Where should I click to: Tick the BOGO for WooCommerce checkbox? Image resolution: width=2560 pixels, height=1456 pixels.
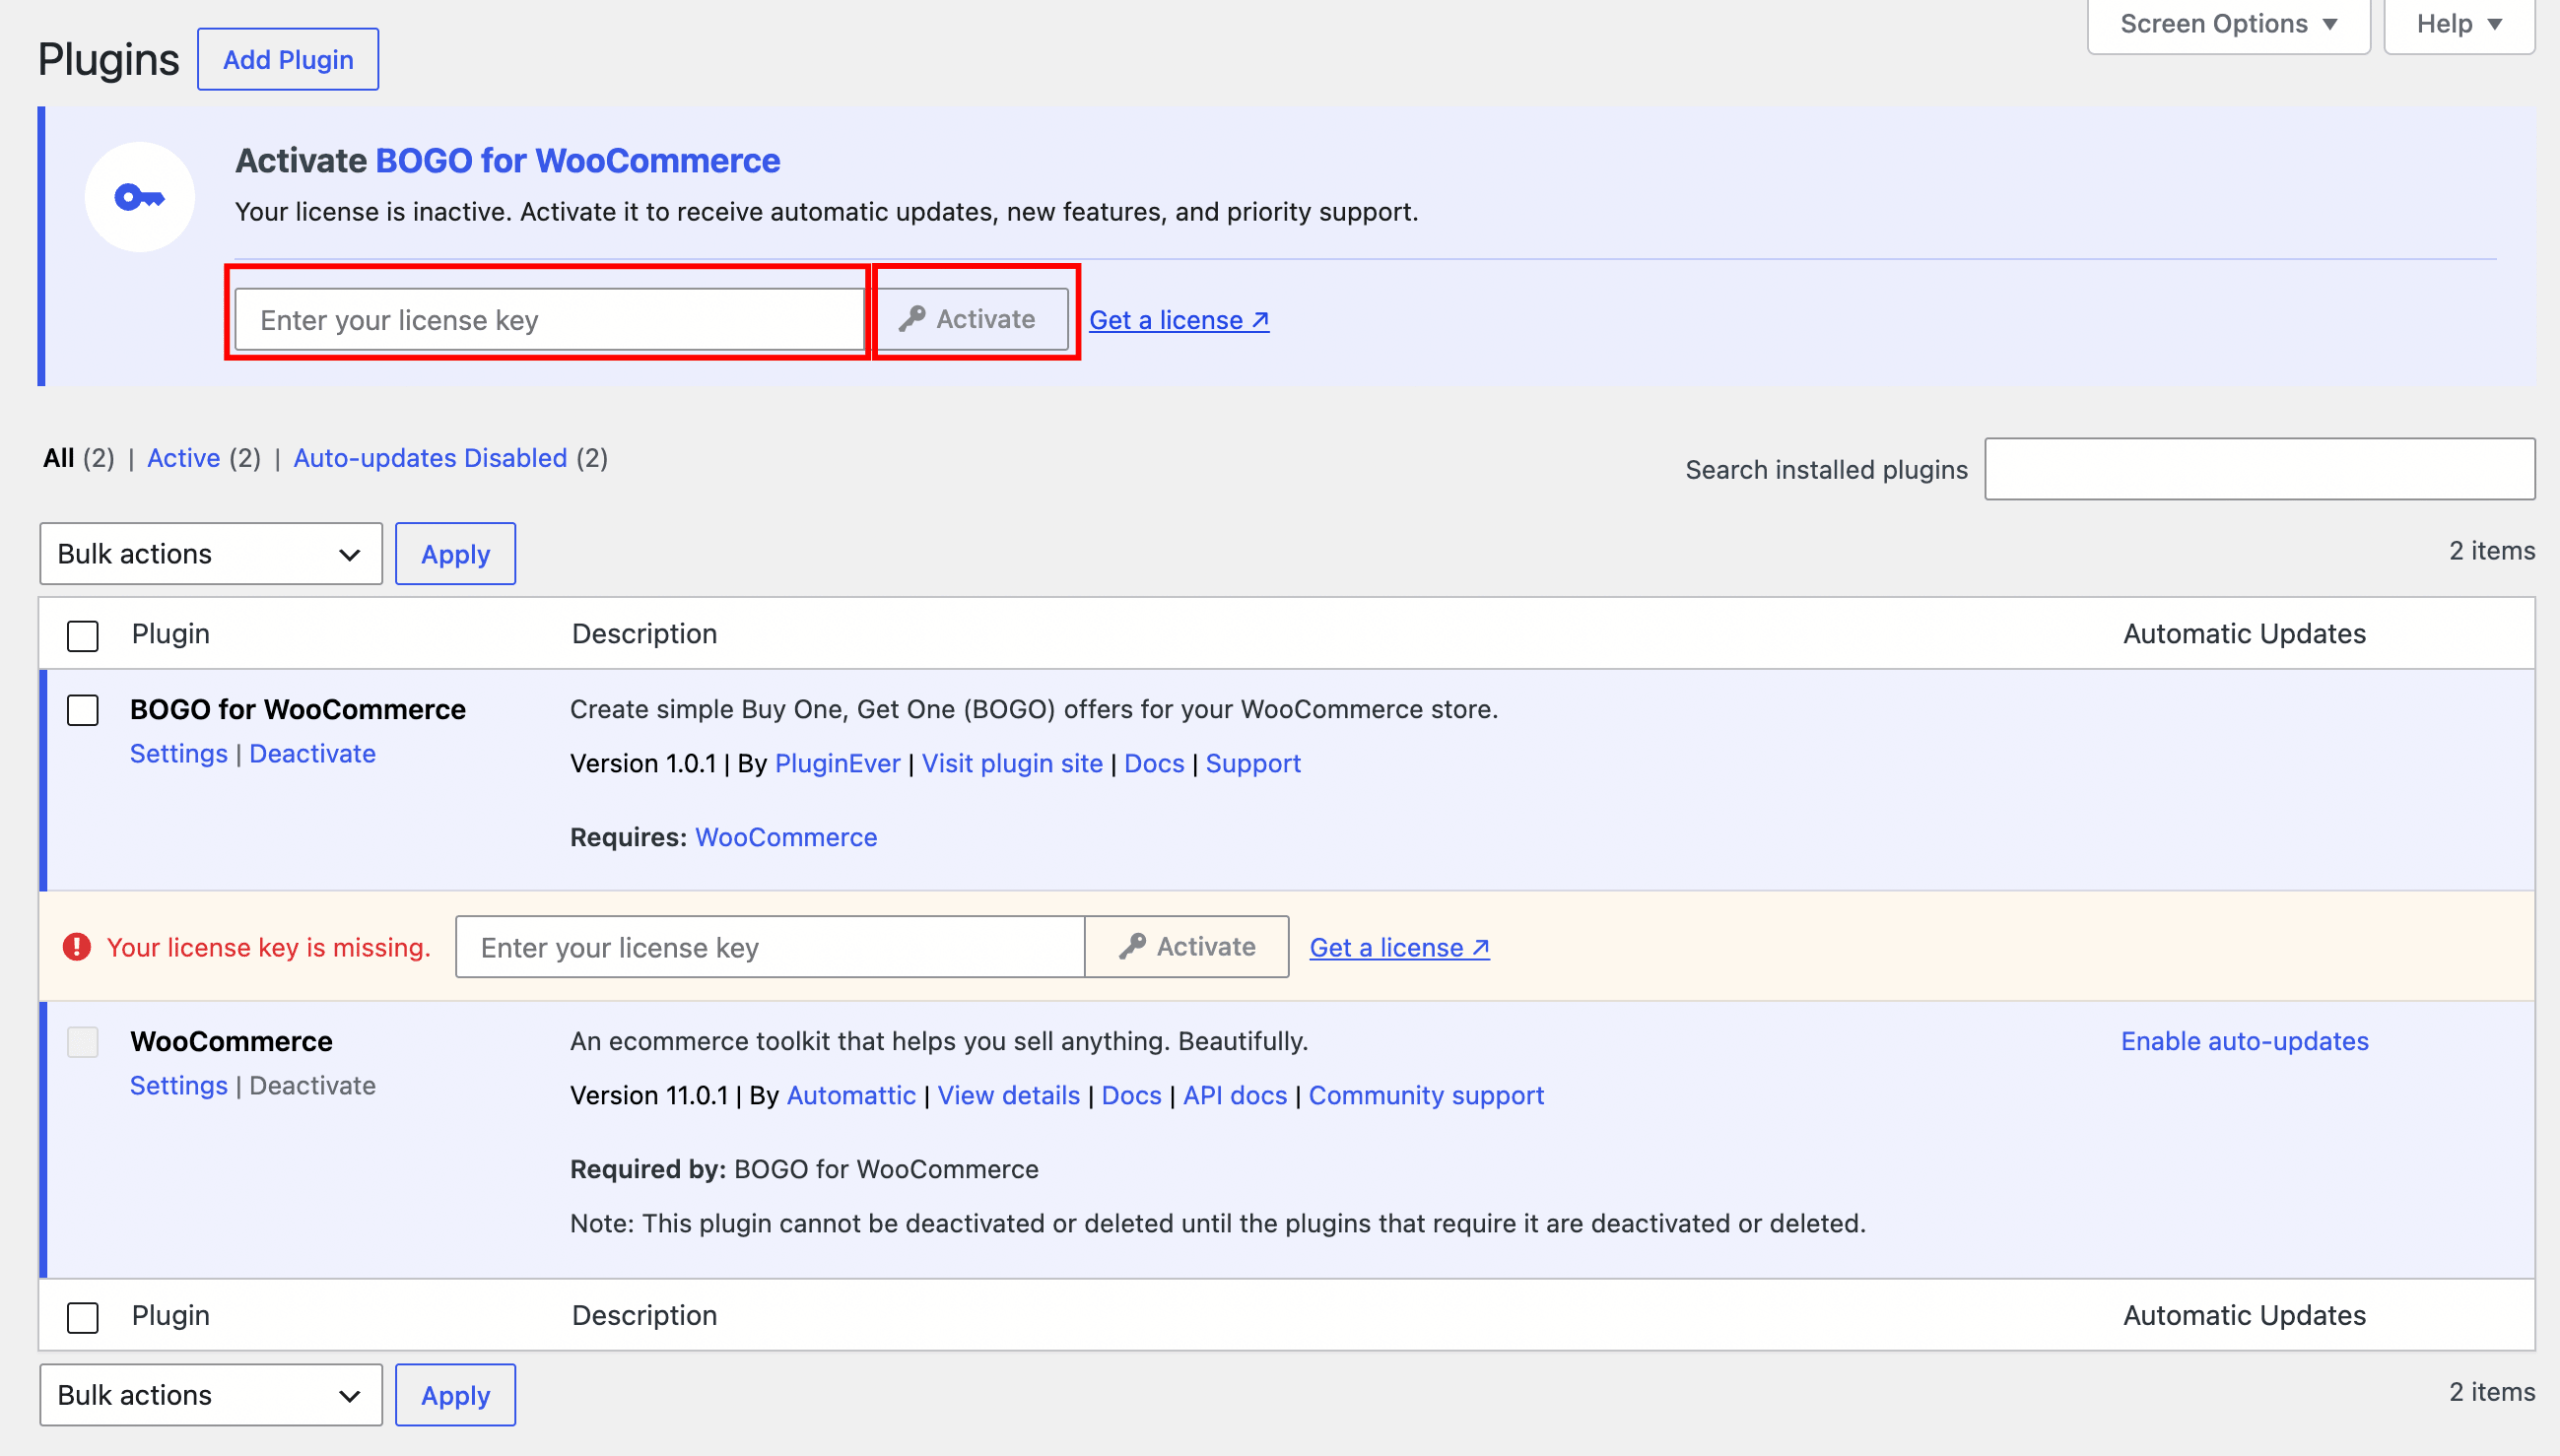click(x=83, y=711)
